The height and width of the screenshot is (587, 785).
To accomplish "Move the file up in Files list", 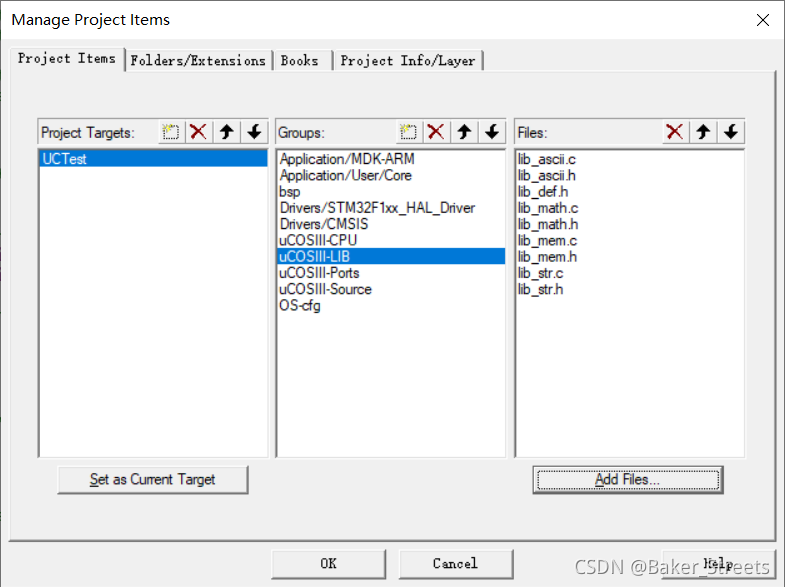I will coord(703,132).
